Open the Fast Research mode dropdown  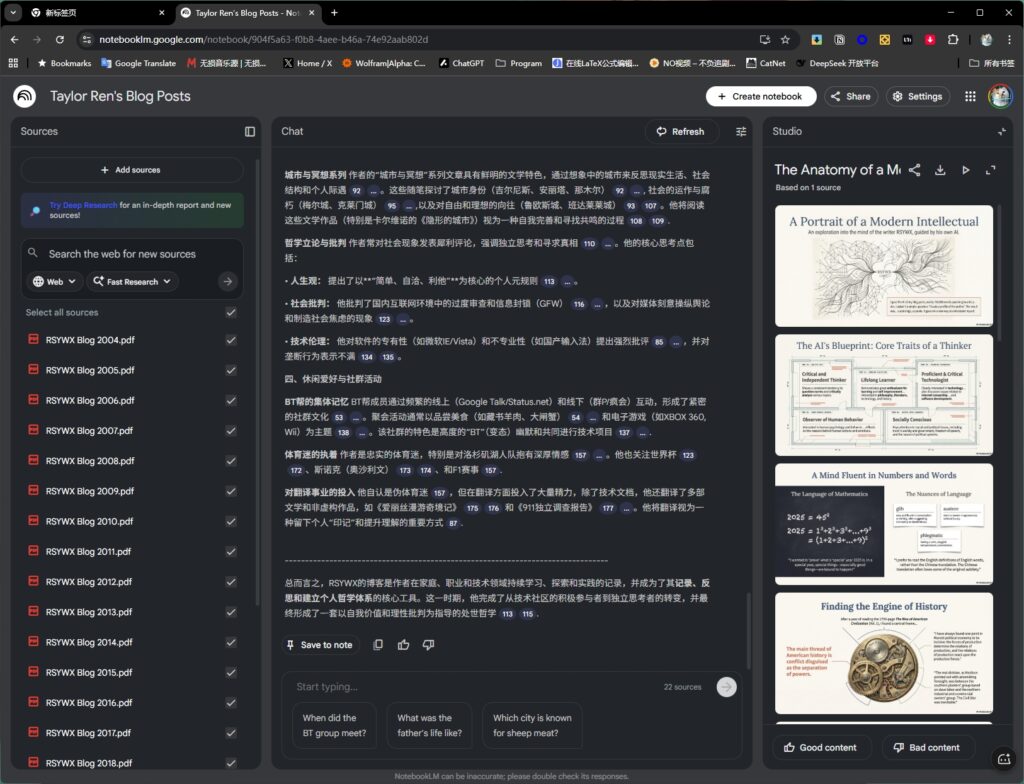click(133, 282)
